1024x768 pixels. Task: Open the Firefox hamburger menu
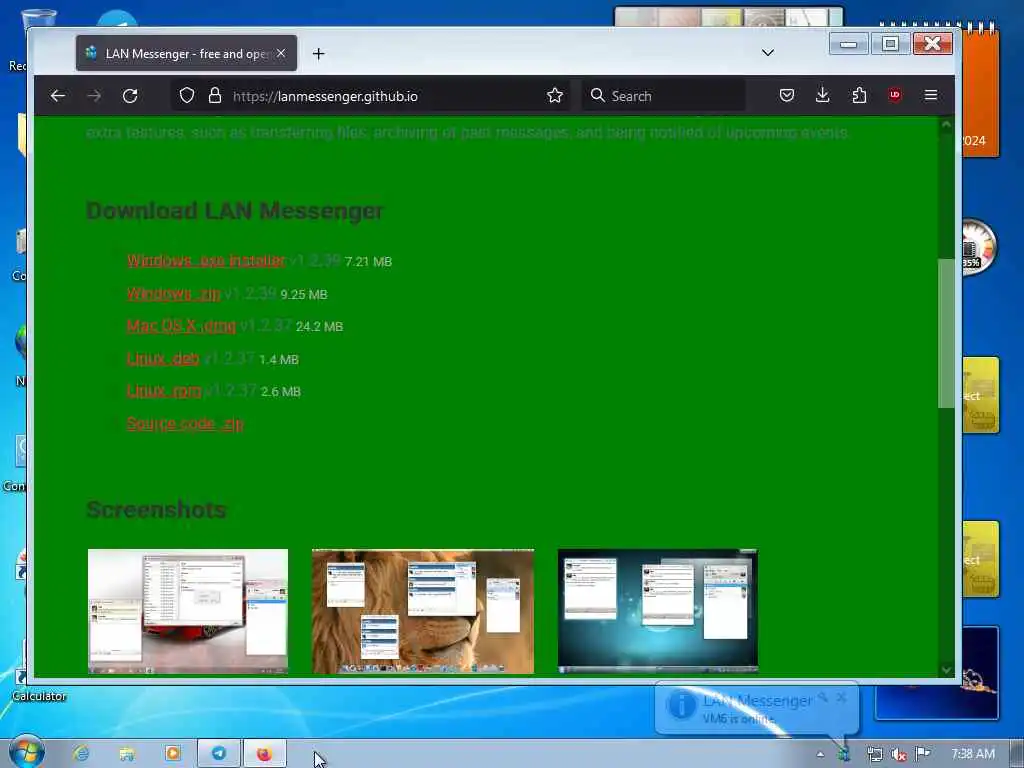coord(931,95)
